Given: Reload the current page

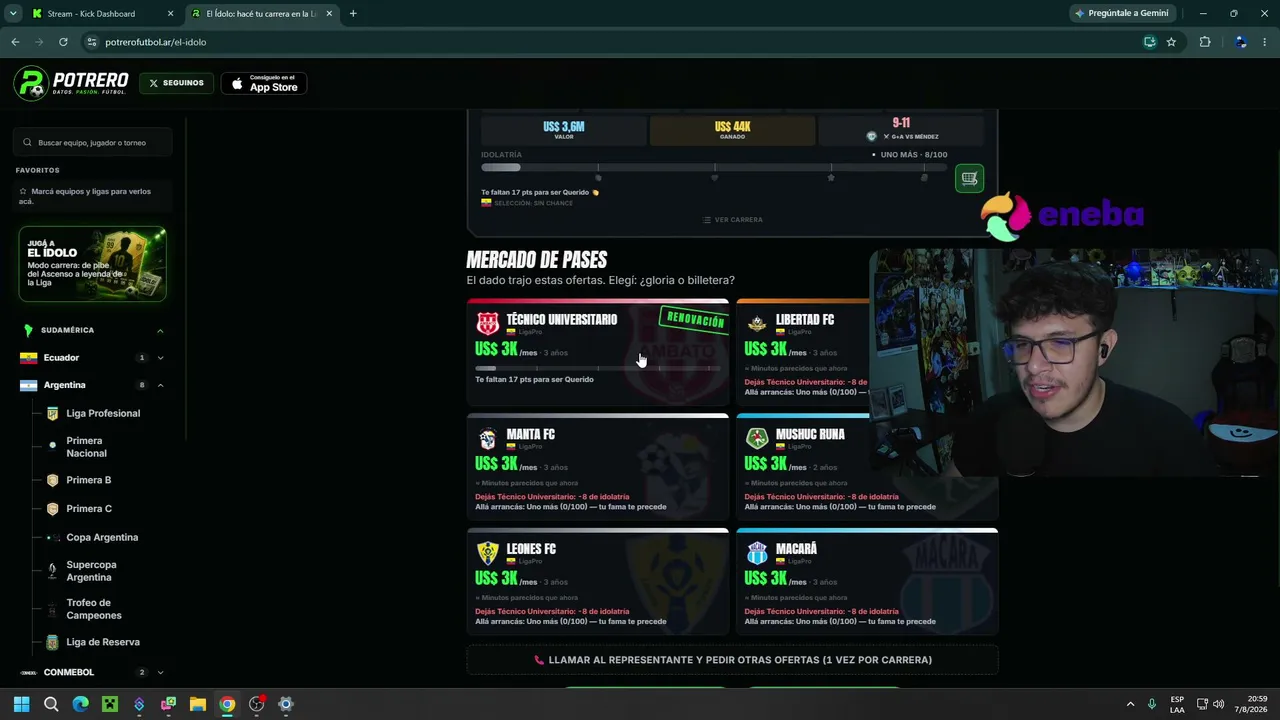Looking at the screenshot, I should click(63, 42).
